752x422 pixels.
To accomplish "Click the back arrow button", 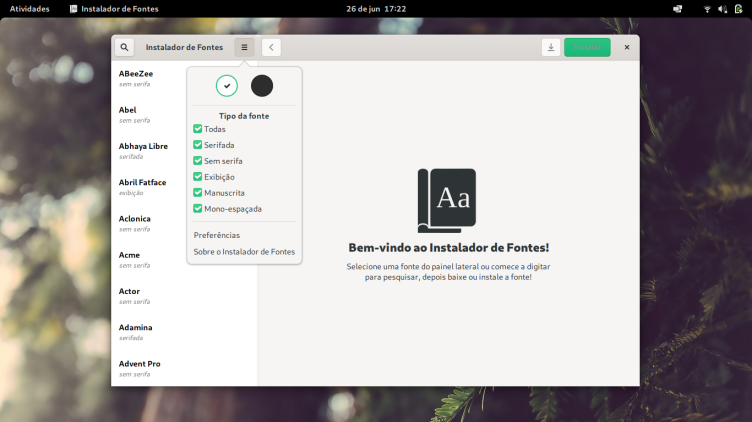I will (x=271, y=47).
